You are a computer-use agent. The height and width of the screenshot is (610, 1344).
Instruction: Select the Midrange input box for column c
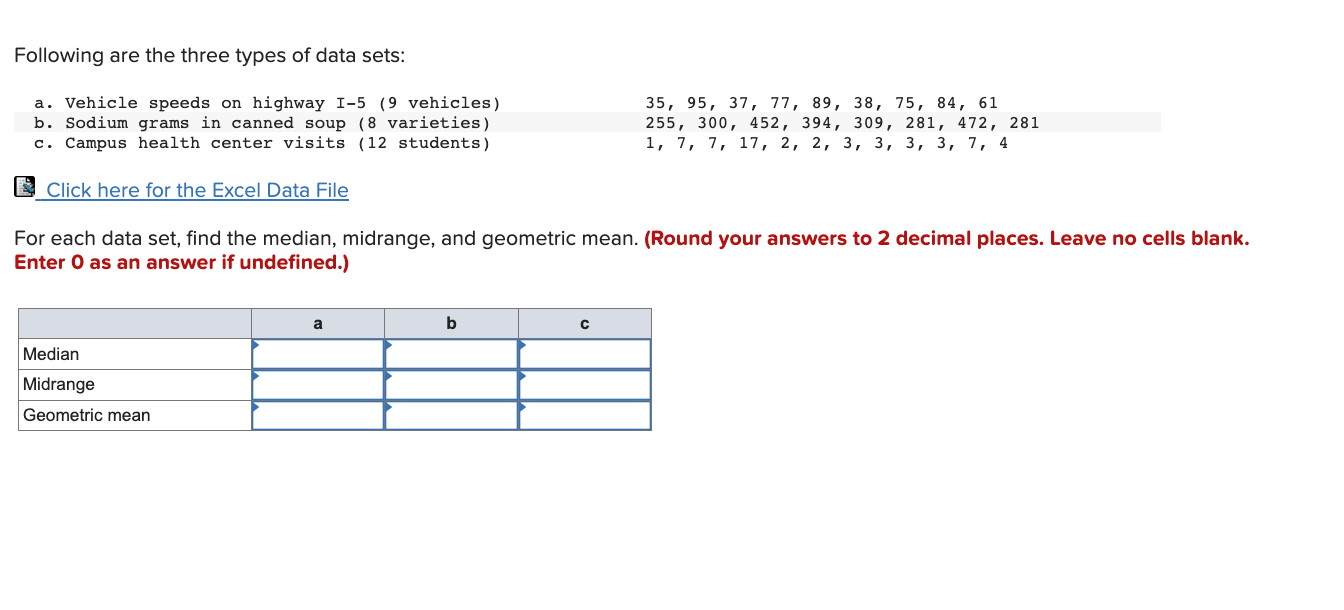click(585, 384)
